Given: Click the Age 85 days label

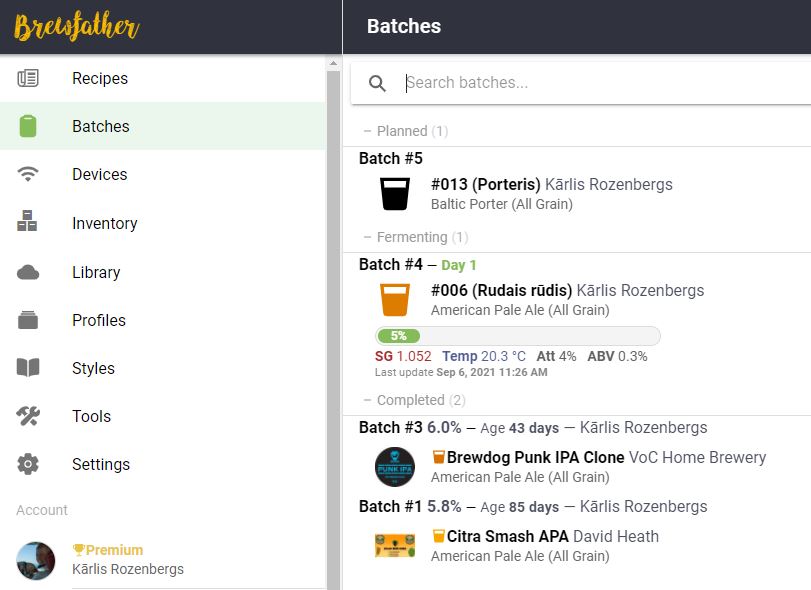Looking at the screenshot, I should coord(519,507).
